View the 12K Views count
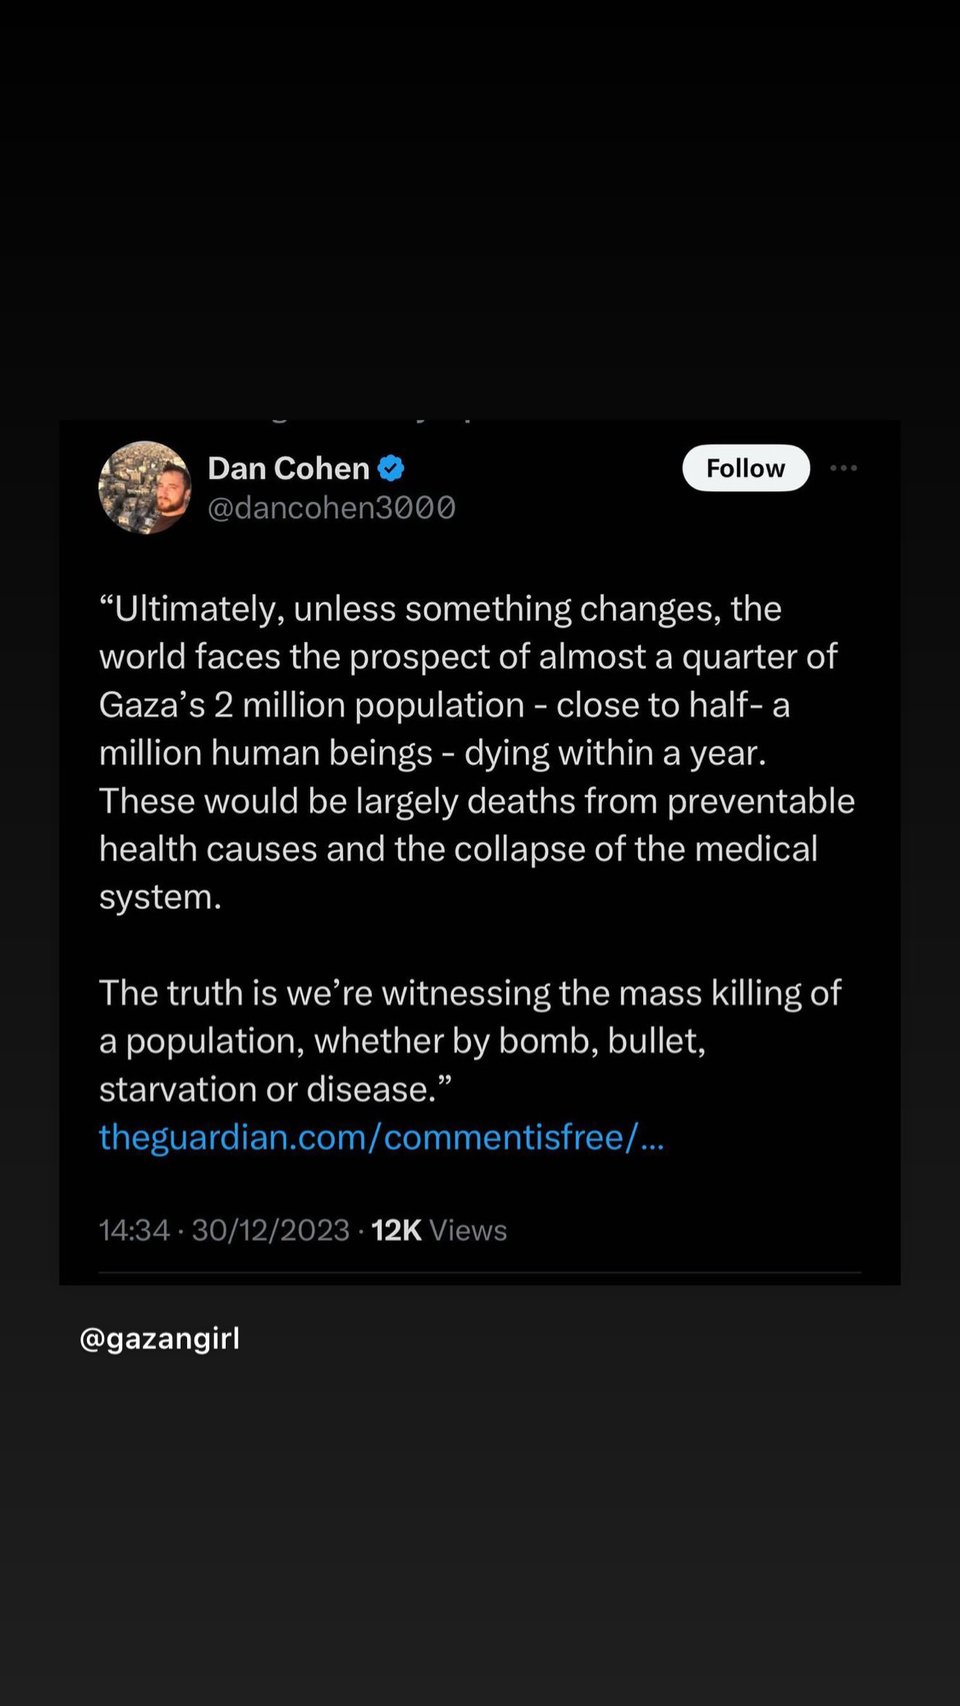 (439, 1230)
